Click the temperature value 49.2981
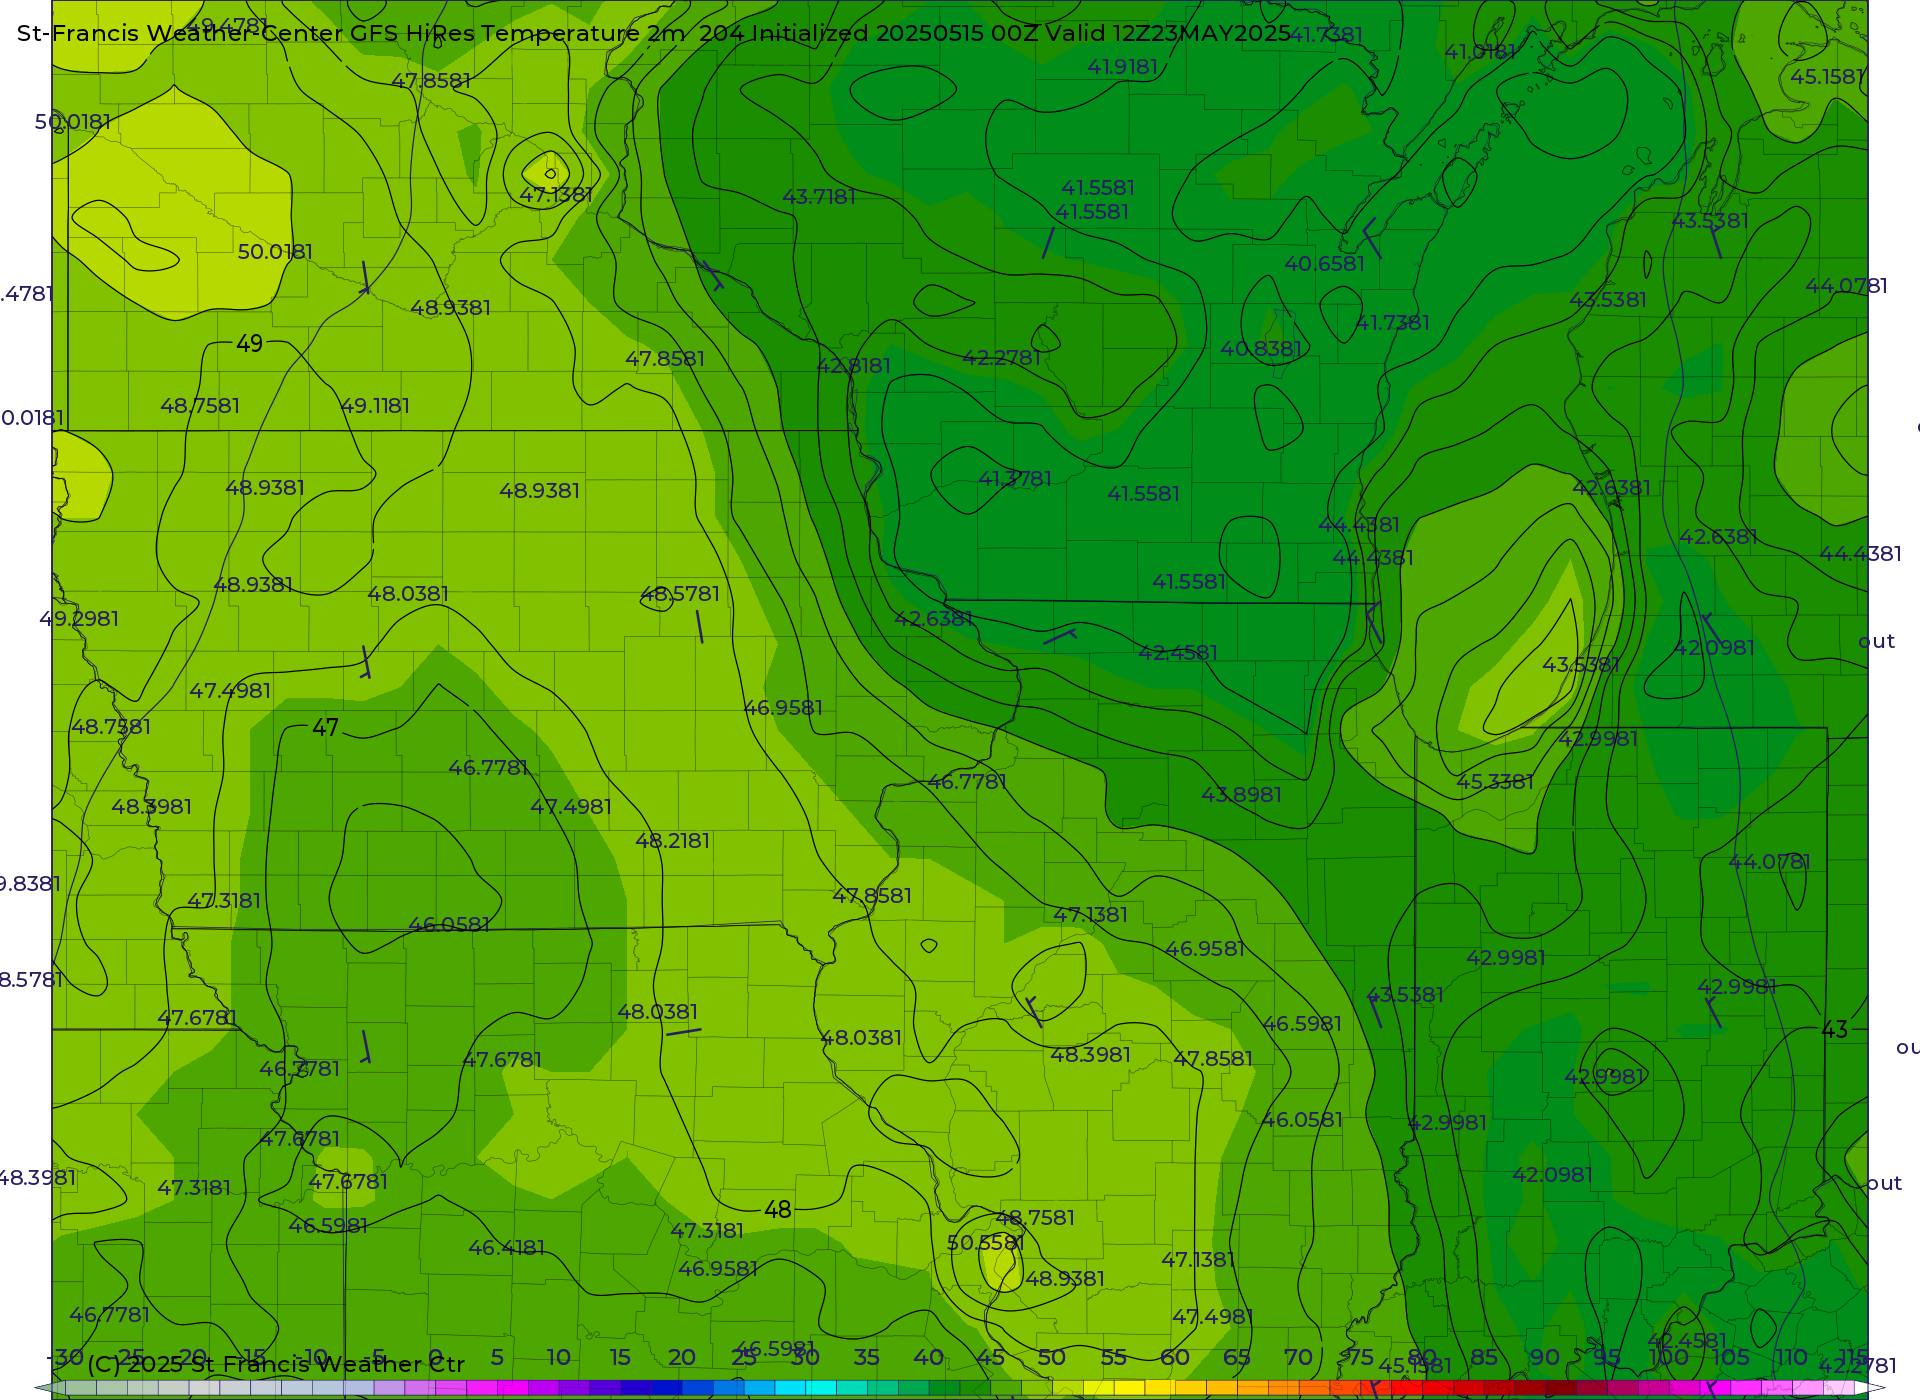Viewport: 1920px width, 1400px height. [79, 619]
